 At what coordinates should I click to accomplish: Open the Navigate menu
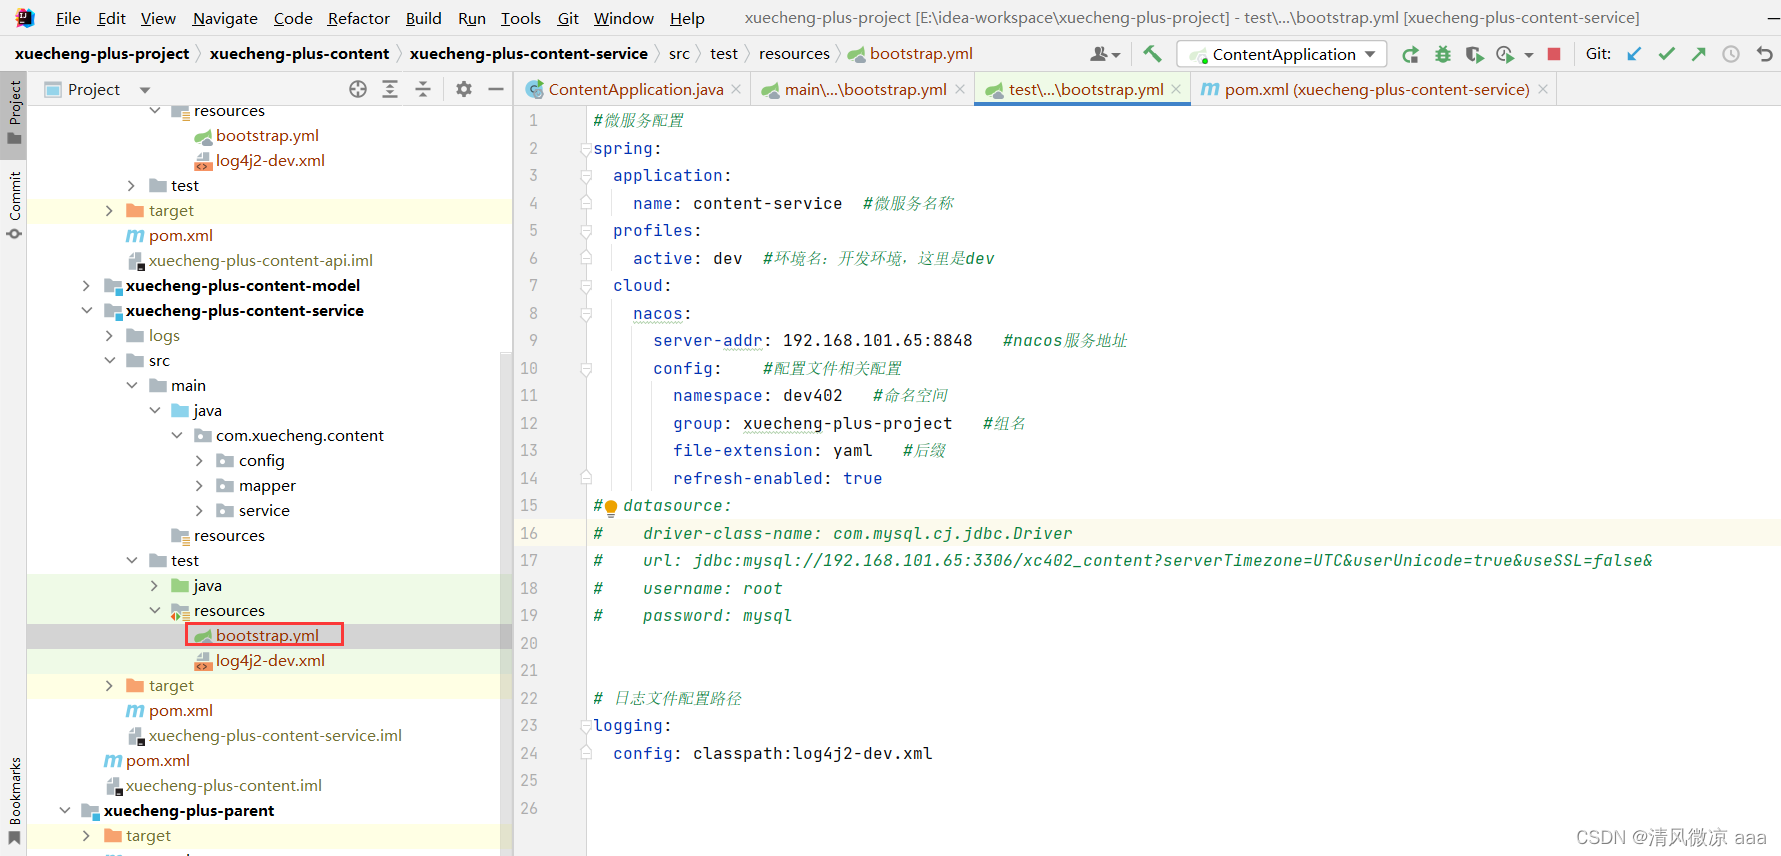pos(225,18)
